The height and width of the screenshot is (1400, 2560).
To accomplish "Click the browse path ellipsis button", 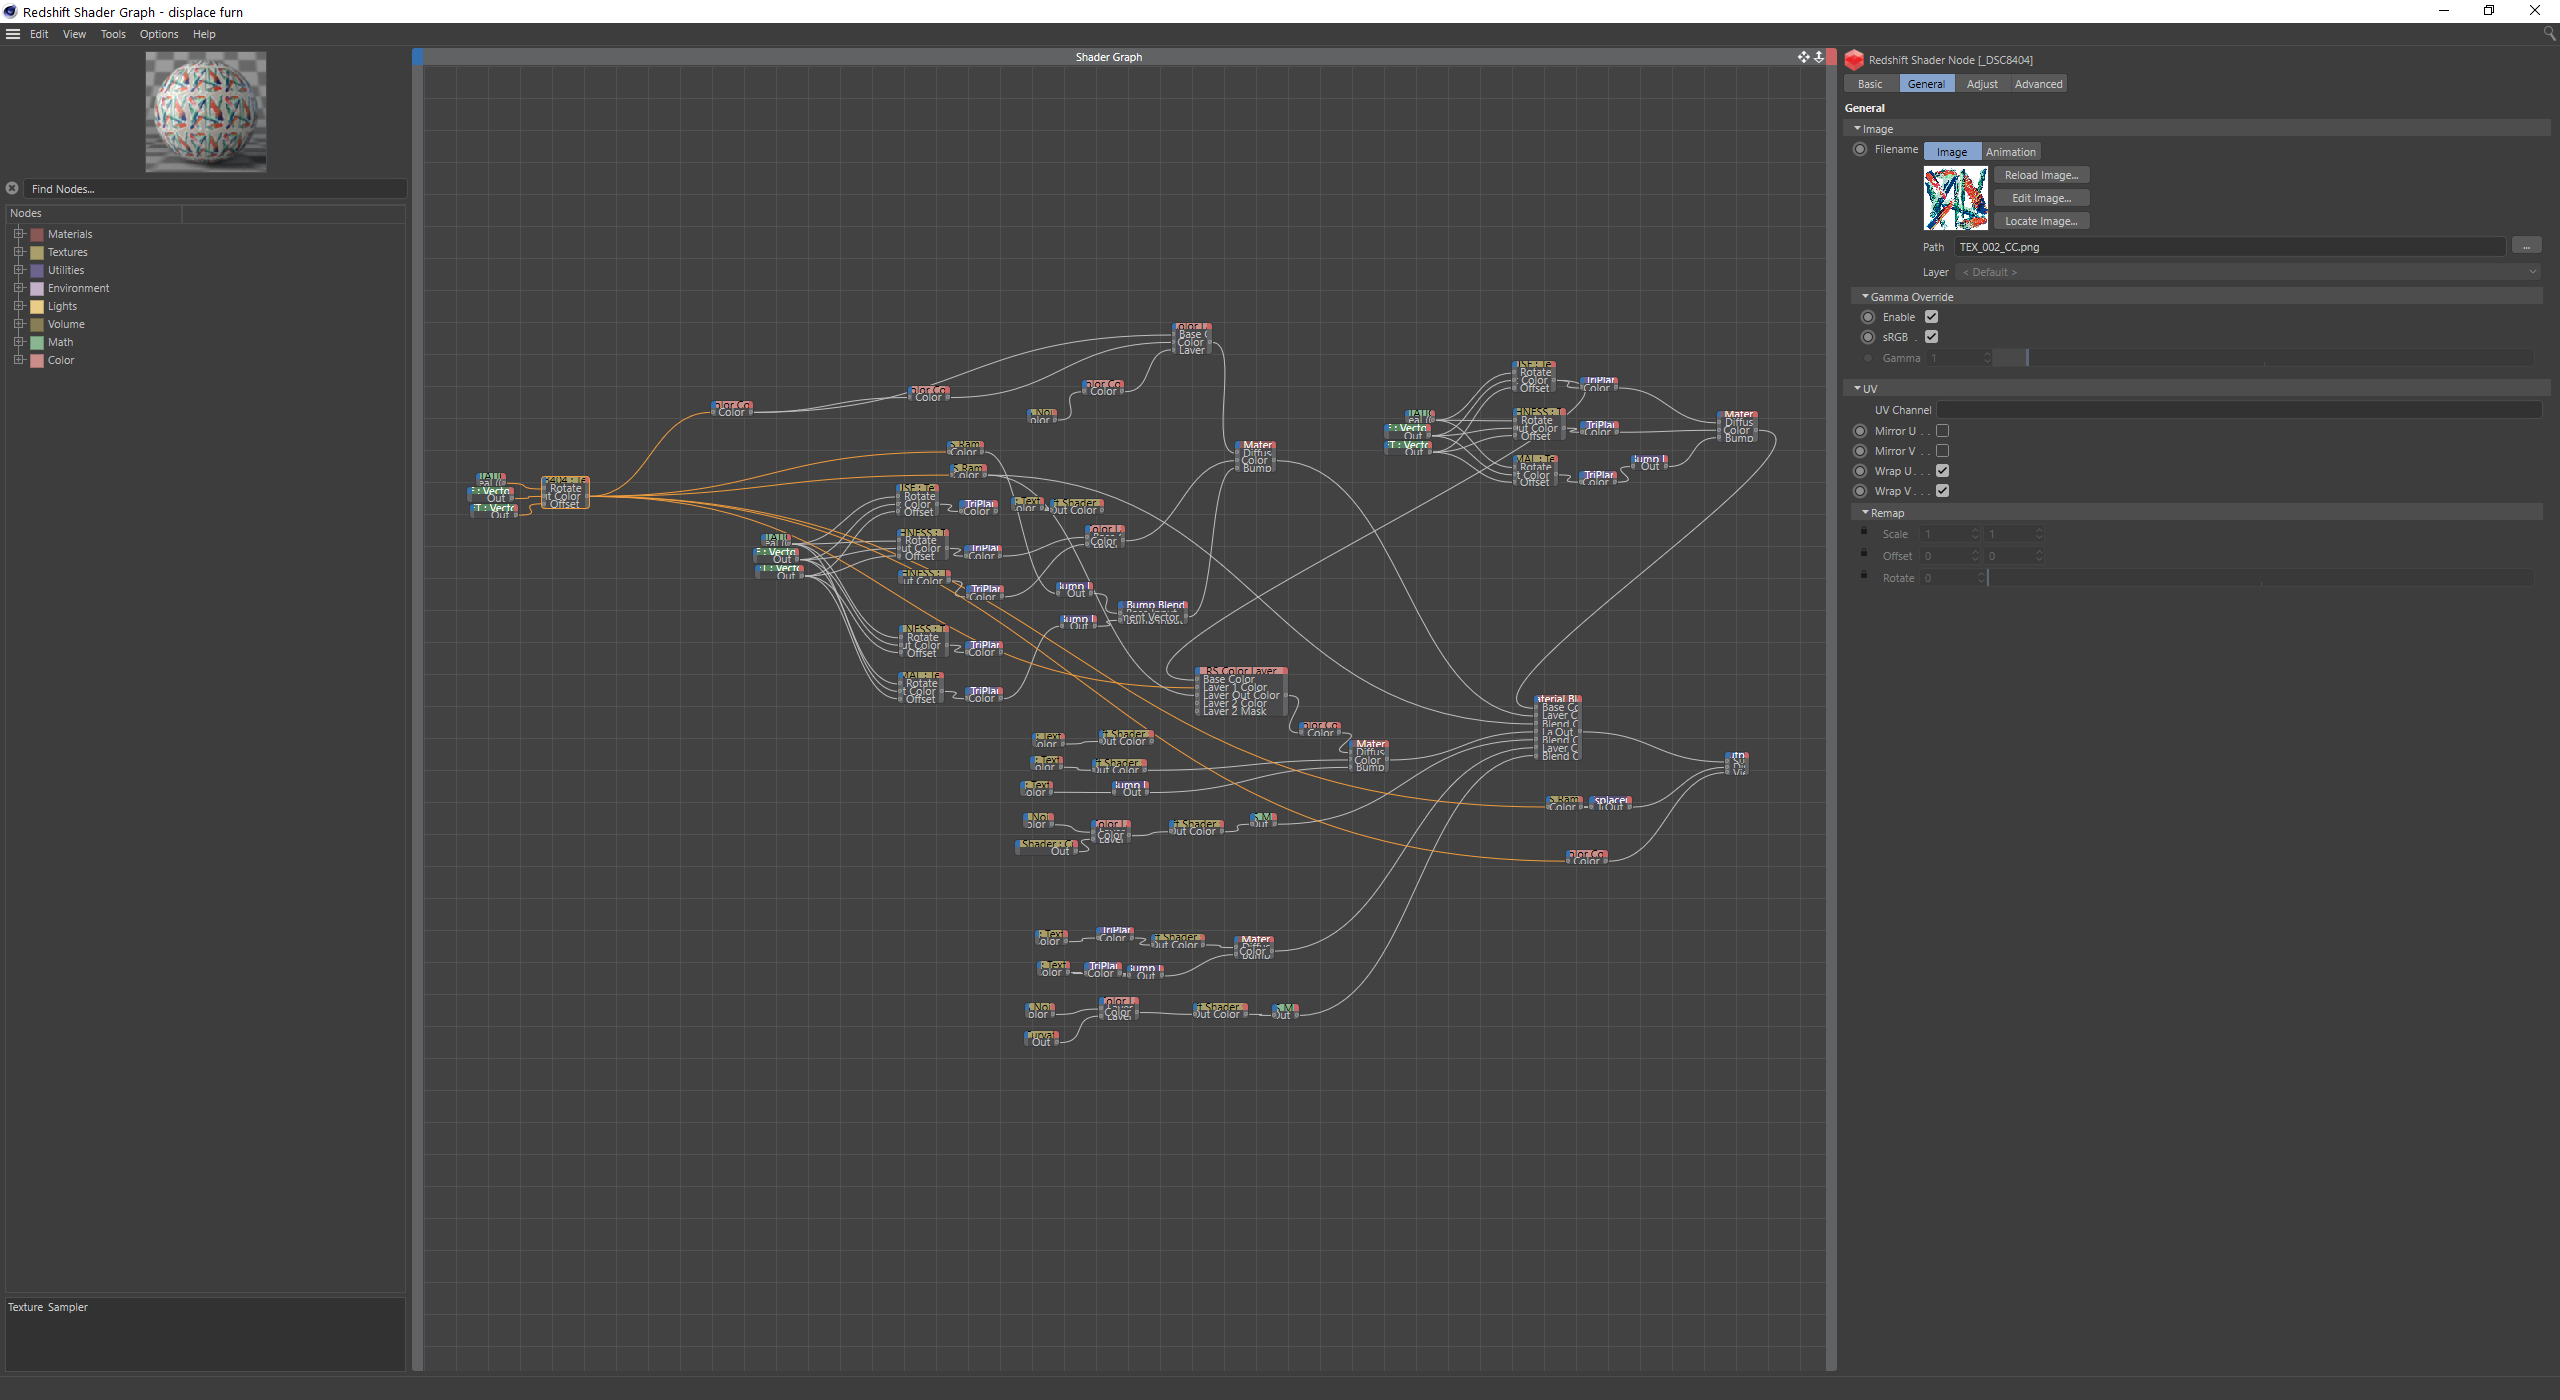I will click(2526, 246).
